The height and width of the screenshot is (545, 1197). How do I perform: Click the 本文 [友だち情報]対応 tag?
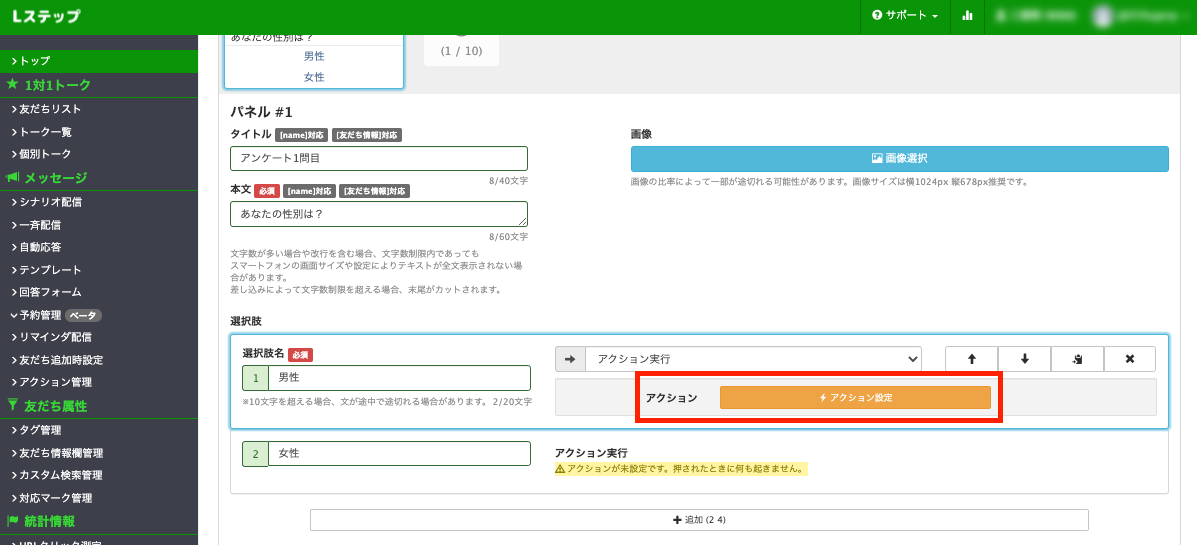(x=375, y=191)
